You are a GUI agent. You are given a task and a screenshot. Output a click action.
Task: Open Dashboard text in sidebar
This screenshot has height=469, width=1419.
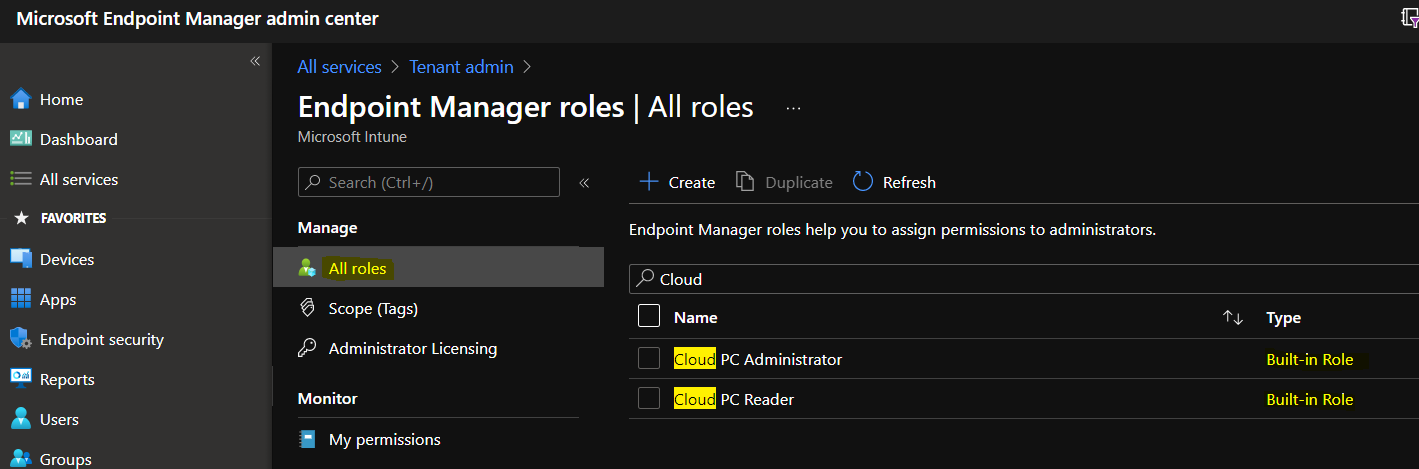79,140
